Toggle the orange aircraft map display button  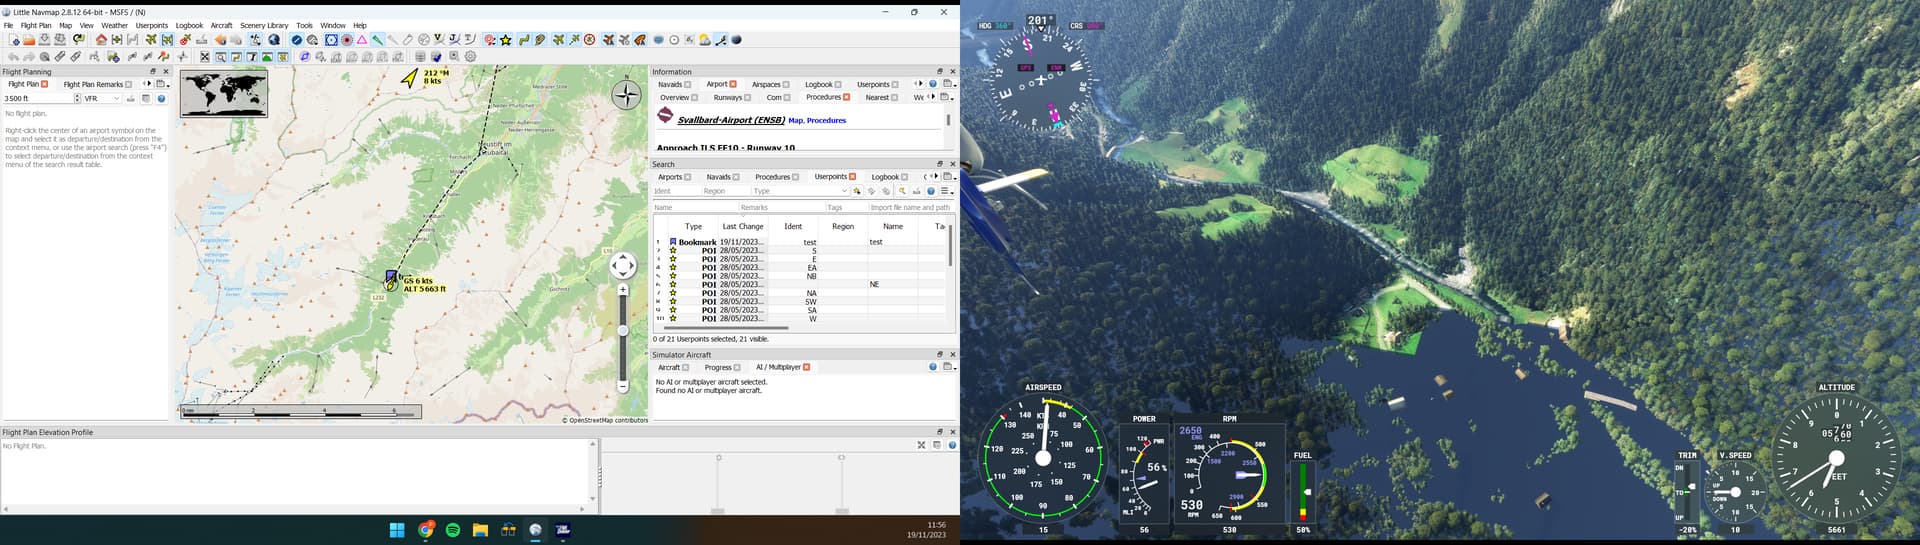608,40
